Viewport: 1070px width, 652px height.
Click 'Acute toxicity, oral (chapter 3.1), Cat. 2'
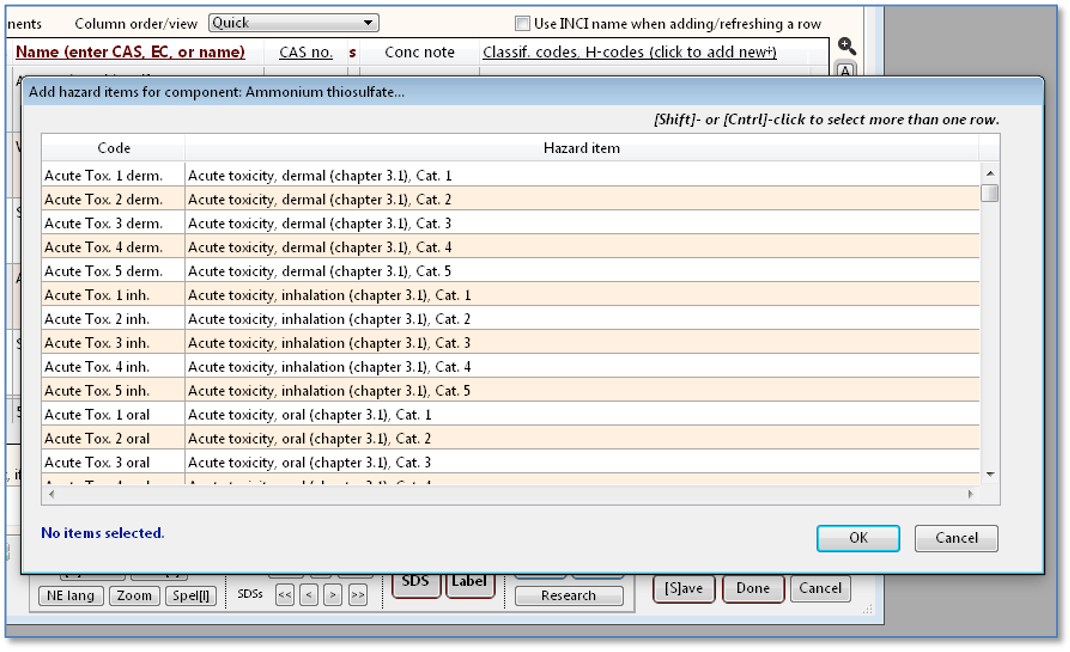tap(310, 438)
